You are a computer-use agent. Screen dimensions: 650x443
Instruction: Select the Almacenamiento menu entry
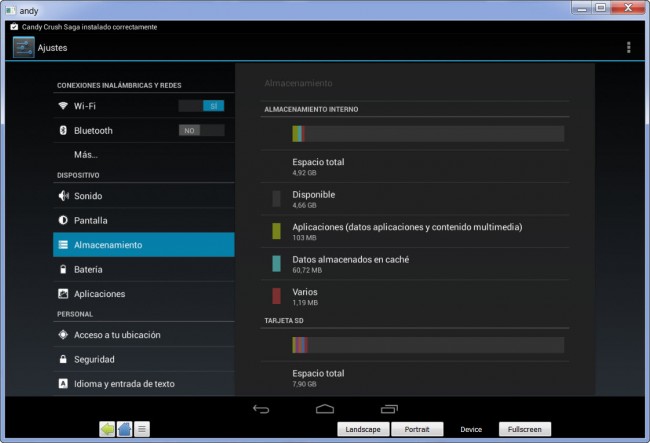(x=144, y=244)
